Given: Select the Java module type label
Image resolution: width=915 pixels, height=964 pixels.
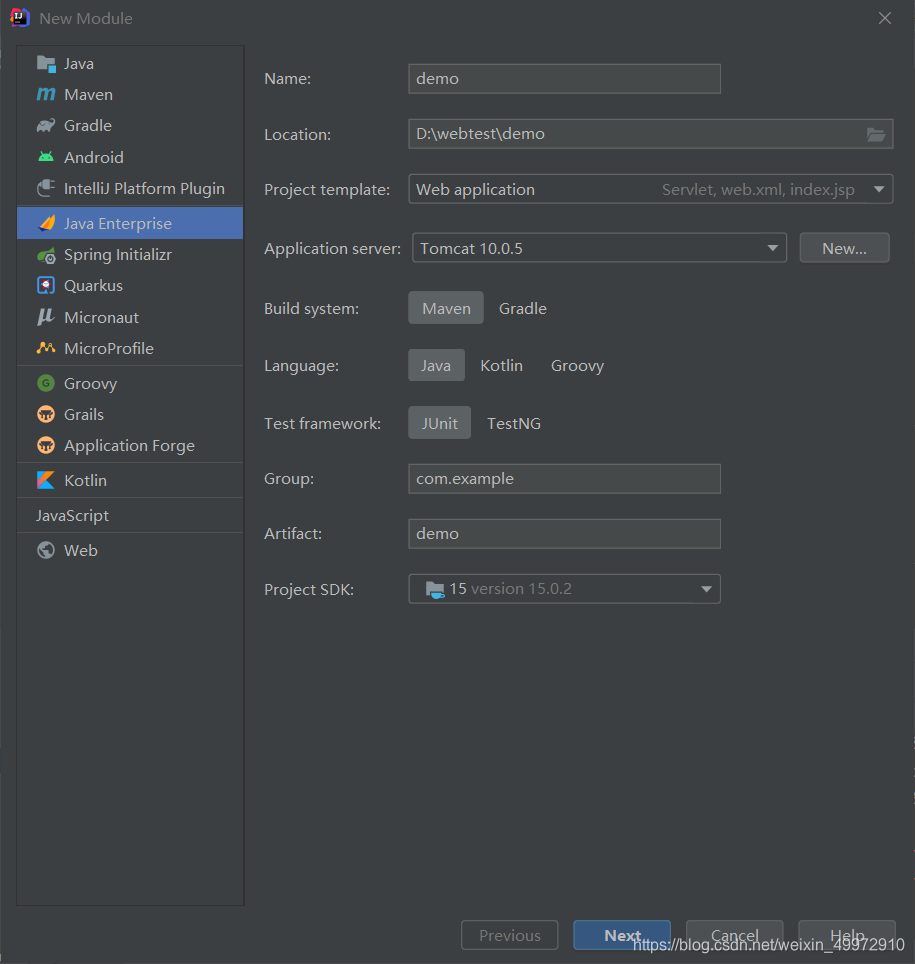Looking at the screenshot, I should click(x=79, y=63).
